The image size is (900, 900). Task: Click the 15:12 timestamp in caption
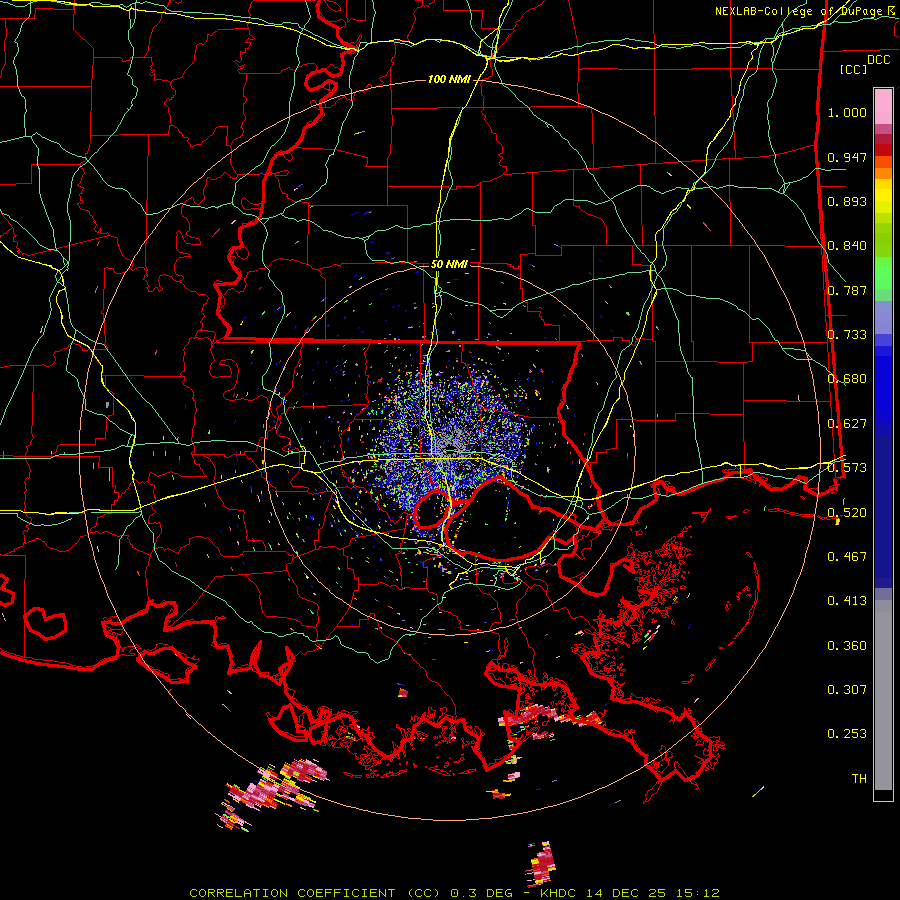(697, 893)
